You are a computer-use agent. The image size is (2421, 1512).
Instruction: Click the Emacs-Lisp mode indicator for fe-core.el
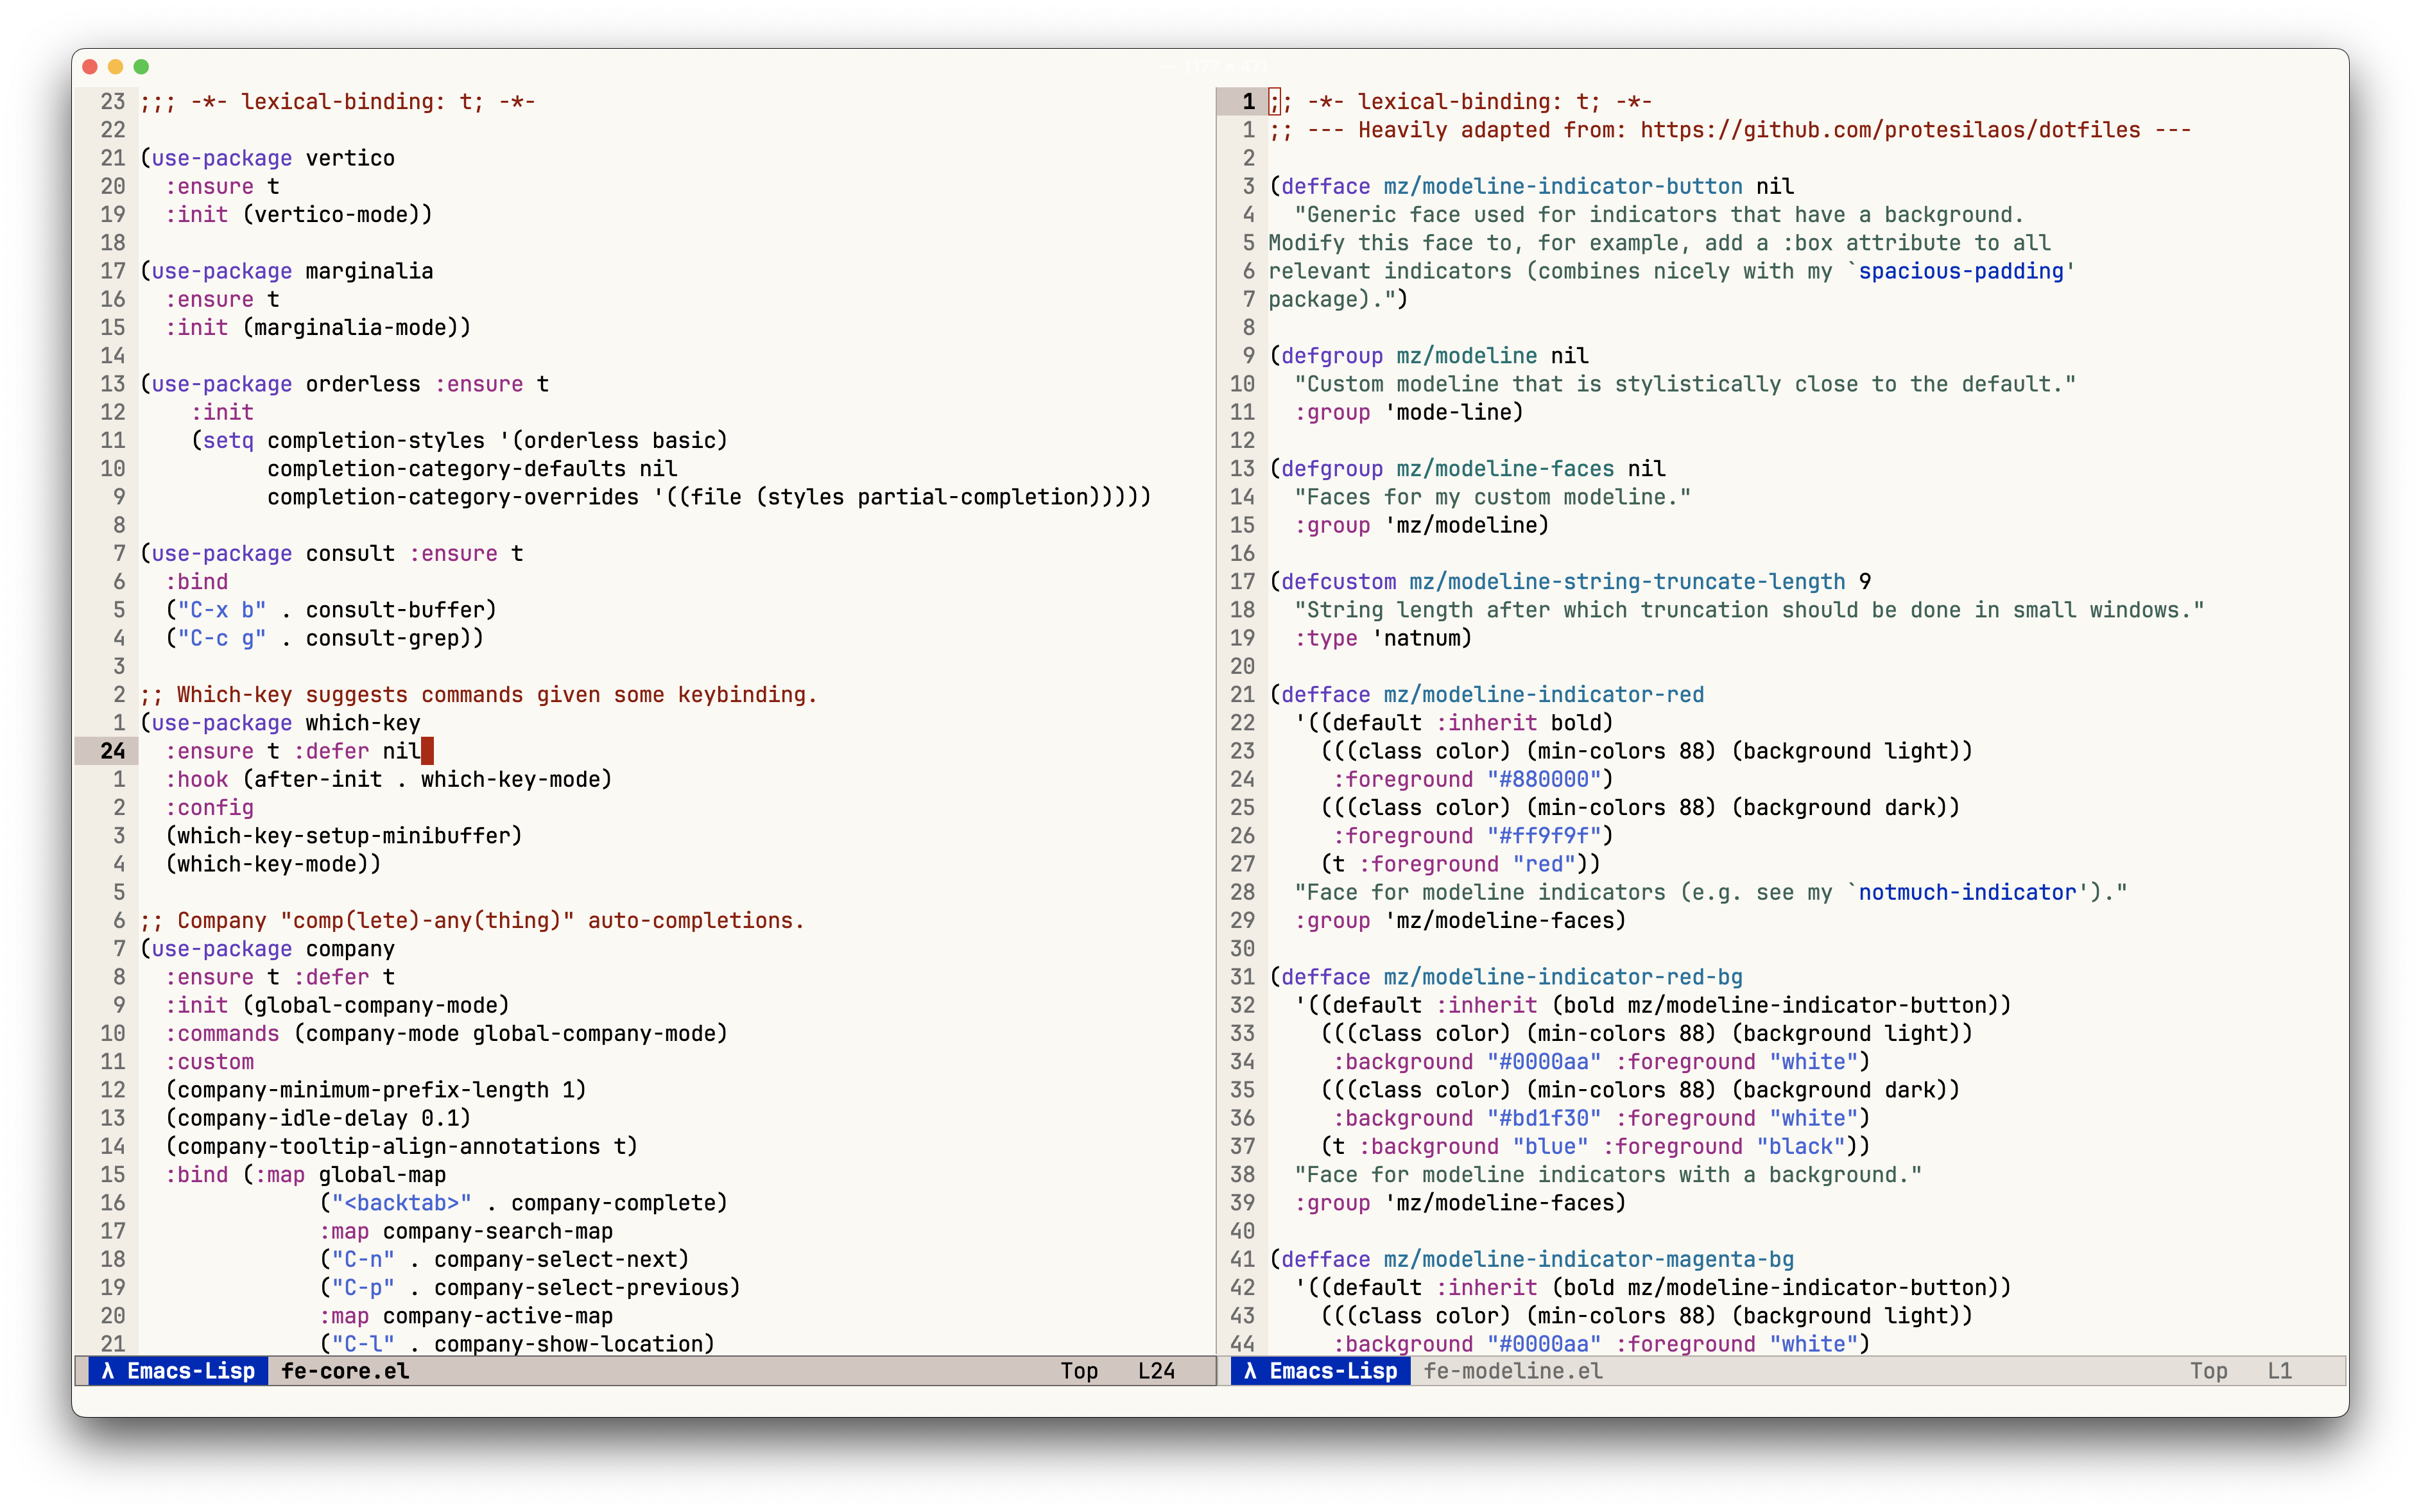pyautogui.click(x=179, y=1370)
